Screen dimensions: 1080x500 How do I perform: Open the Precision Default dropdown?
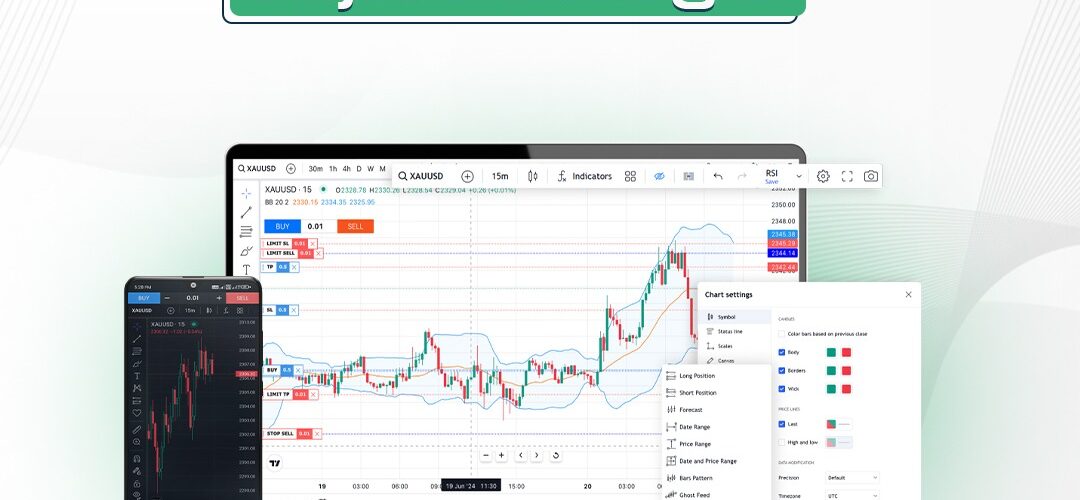[852, 477]
